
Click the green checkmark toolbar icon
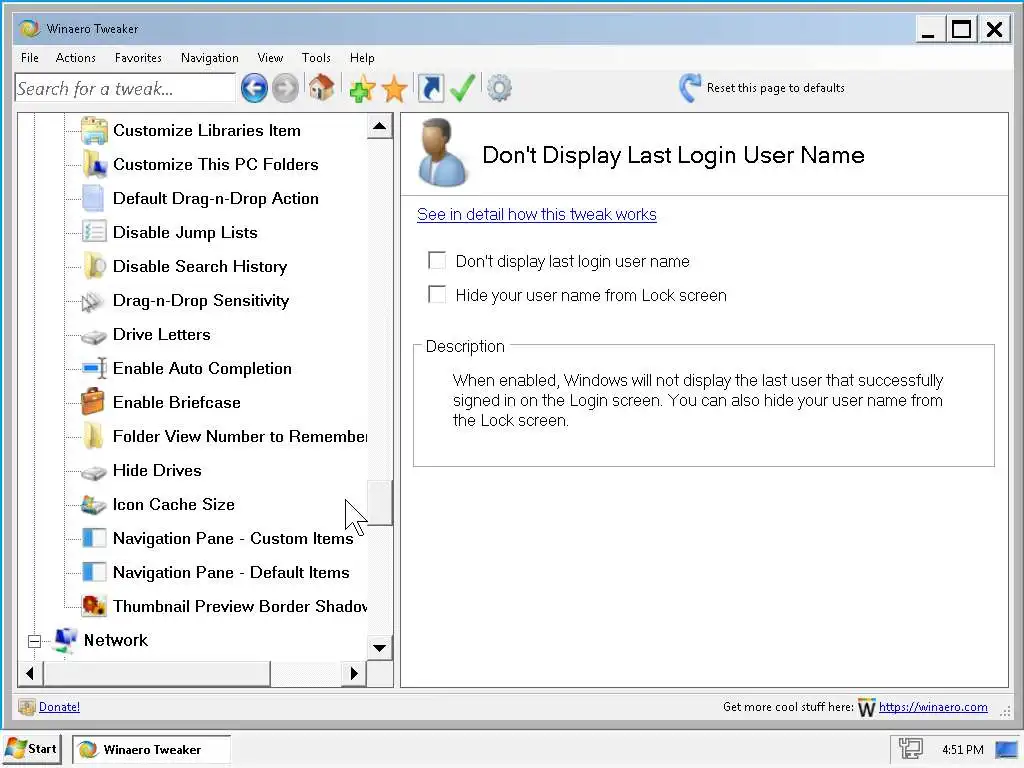coord(462,88)
